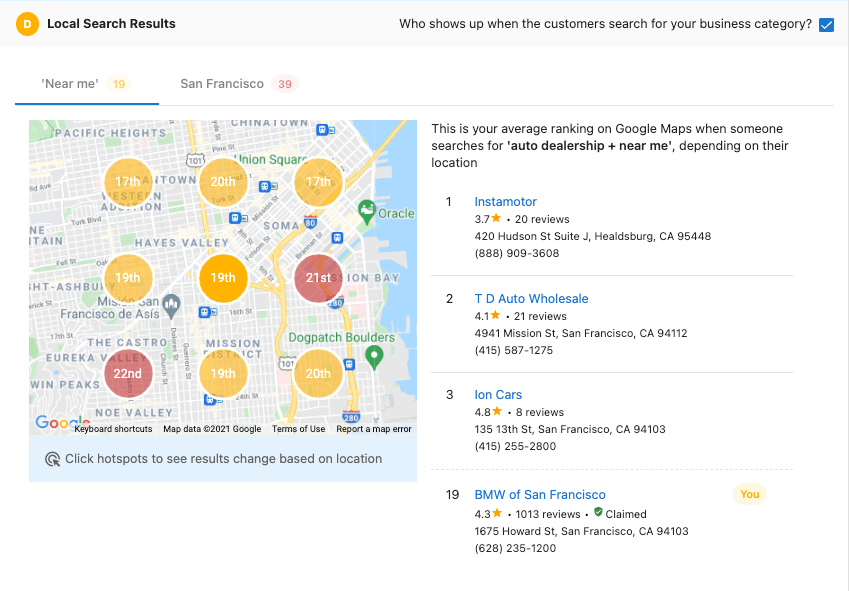Visit the Ion Cars listing link
This screenshot has width=849, height=591.
pos(498,395)
